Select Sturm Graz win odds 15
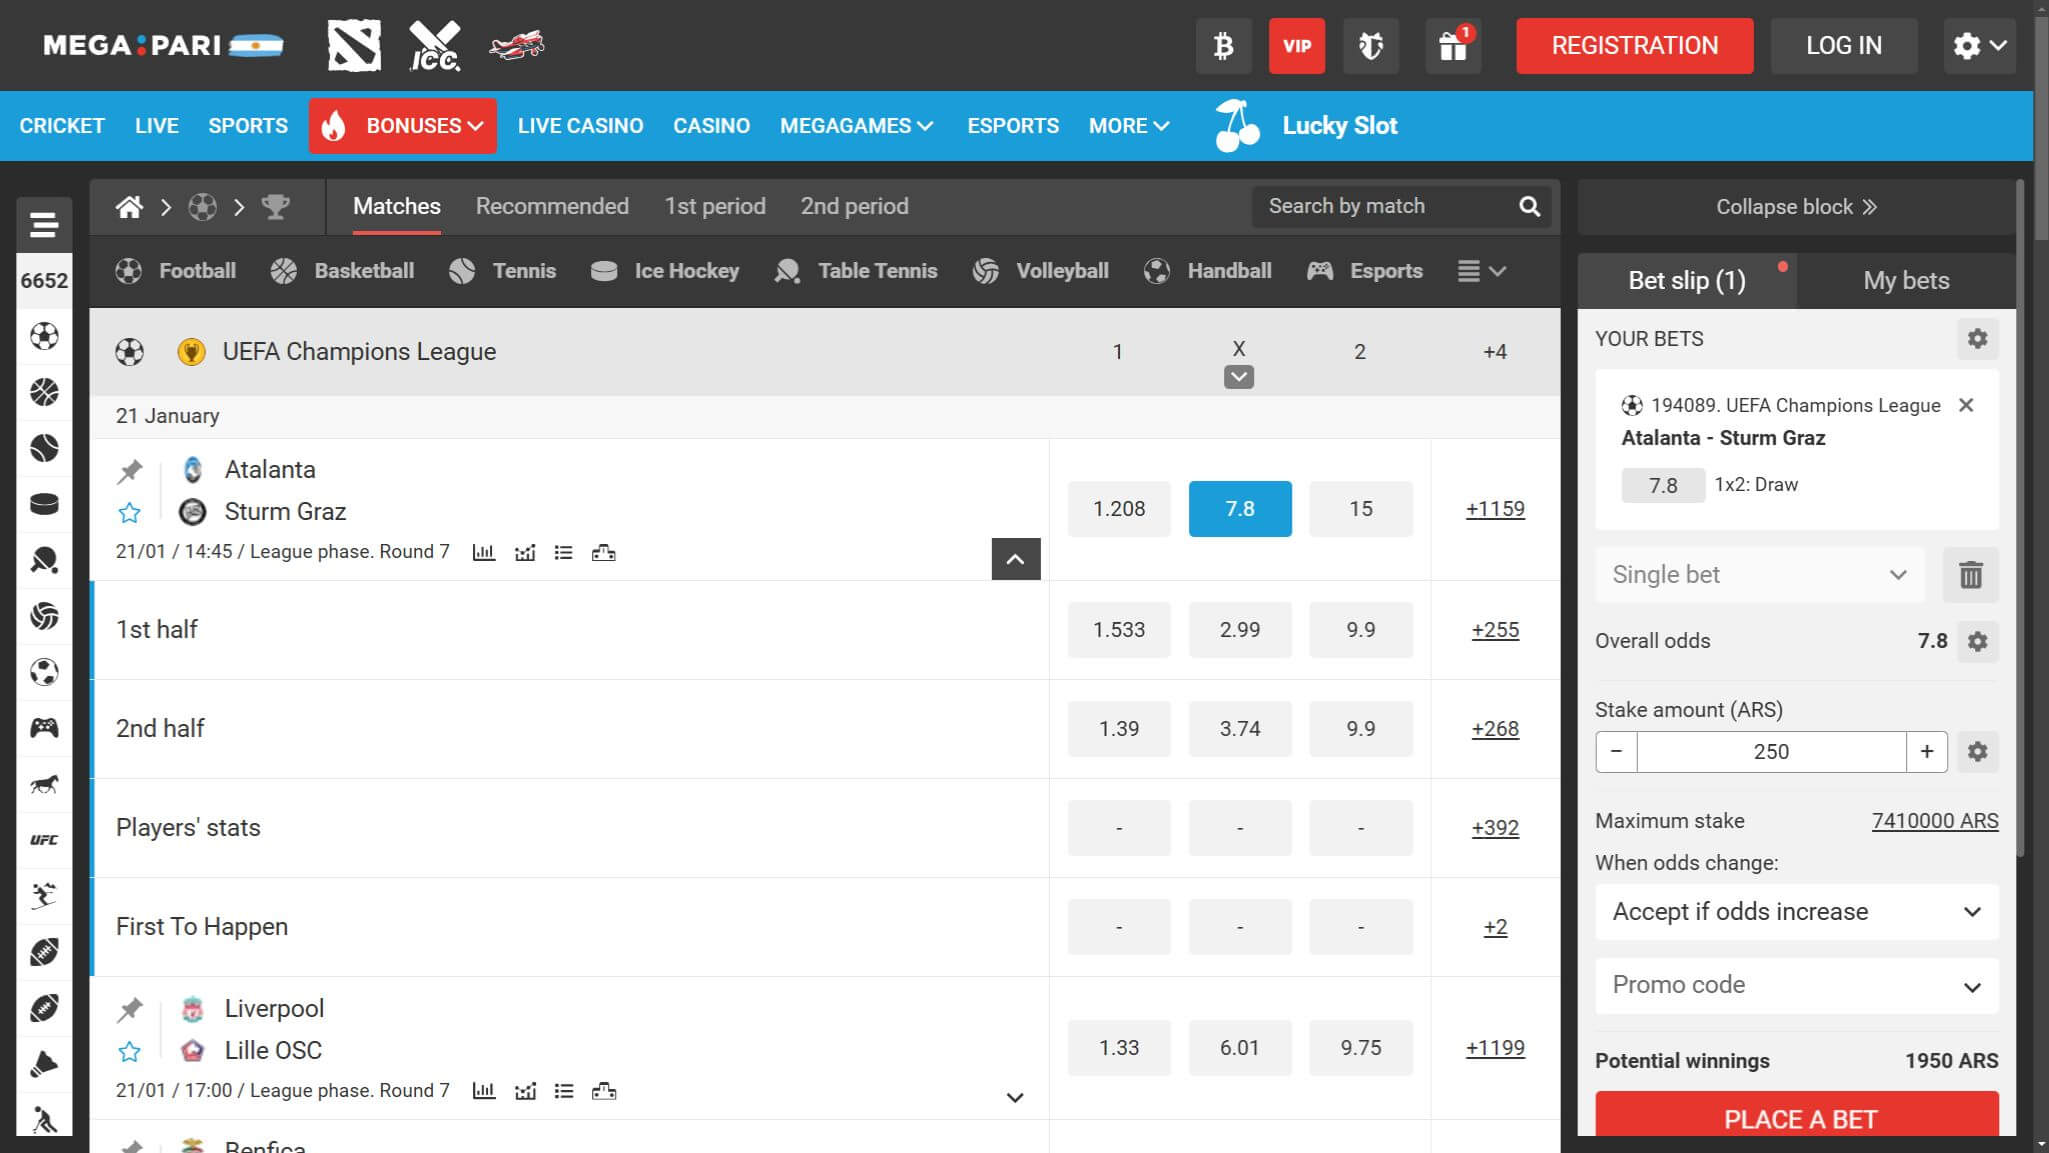The image size is (2049, 1153). click(x=1361, y=509)
